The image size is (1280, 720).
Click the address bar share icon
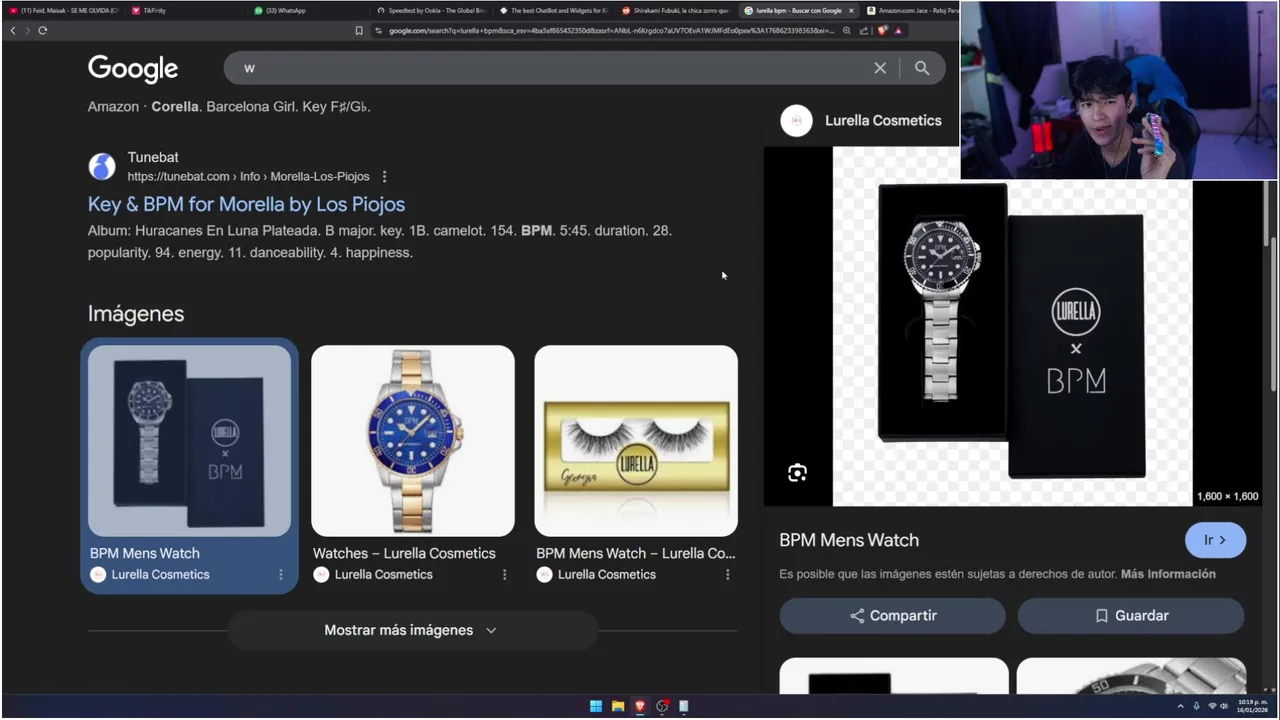(864, 30)
